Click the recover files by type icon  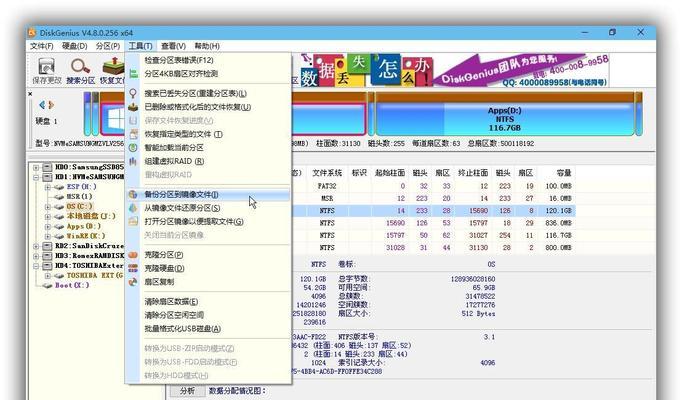pyautogui.click(x=133, y=134)
